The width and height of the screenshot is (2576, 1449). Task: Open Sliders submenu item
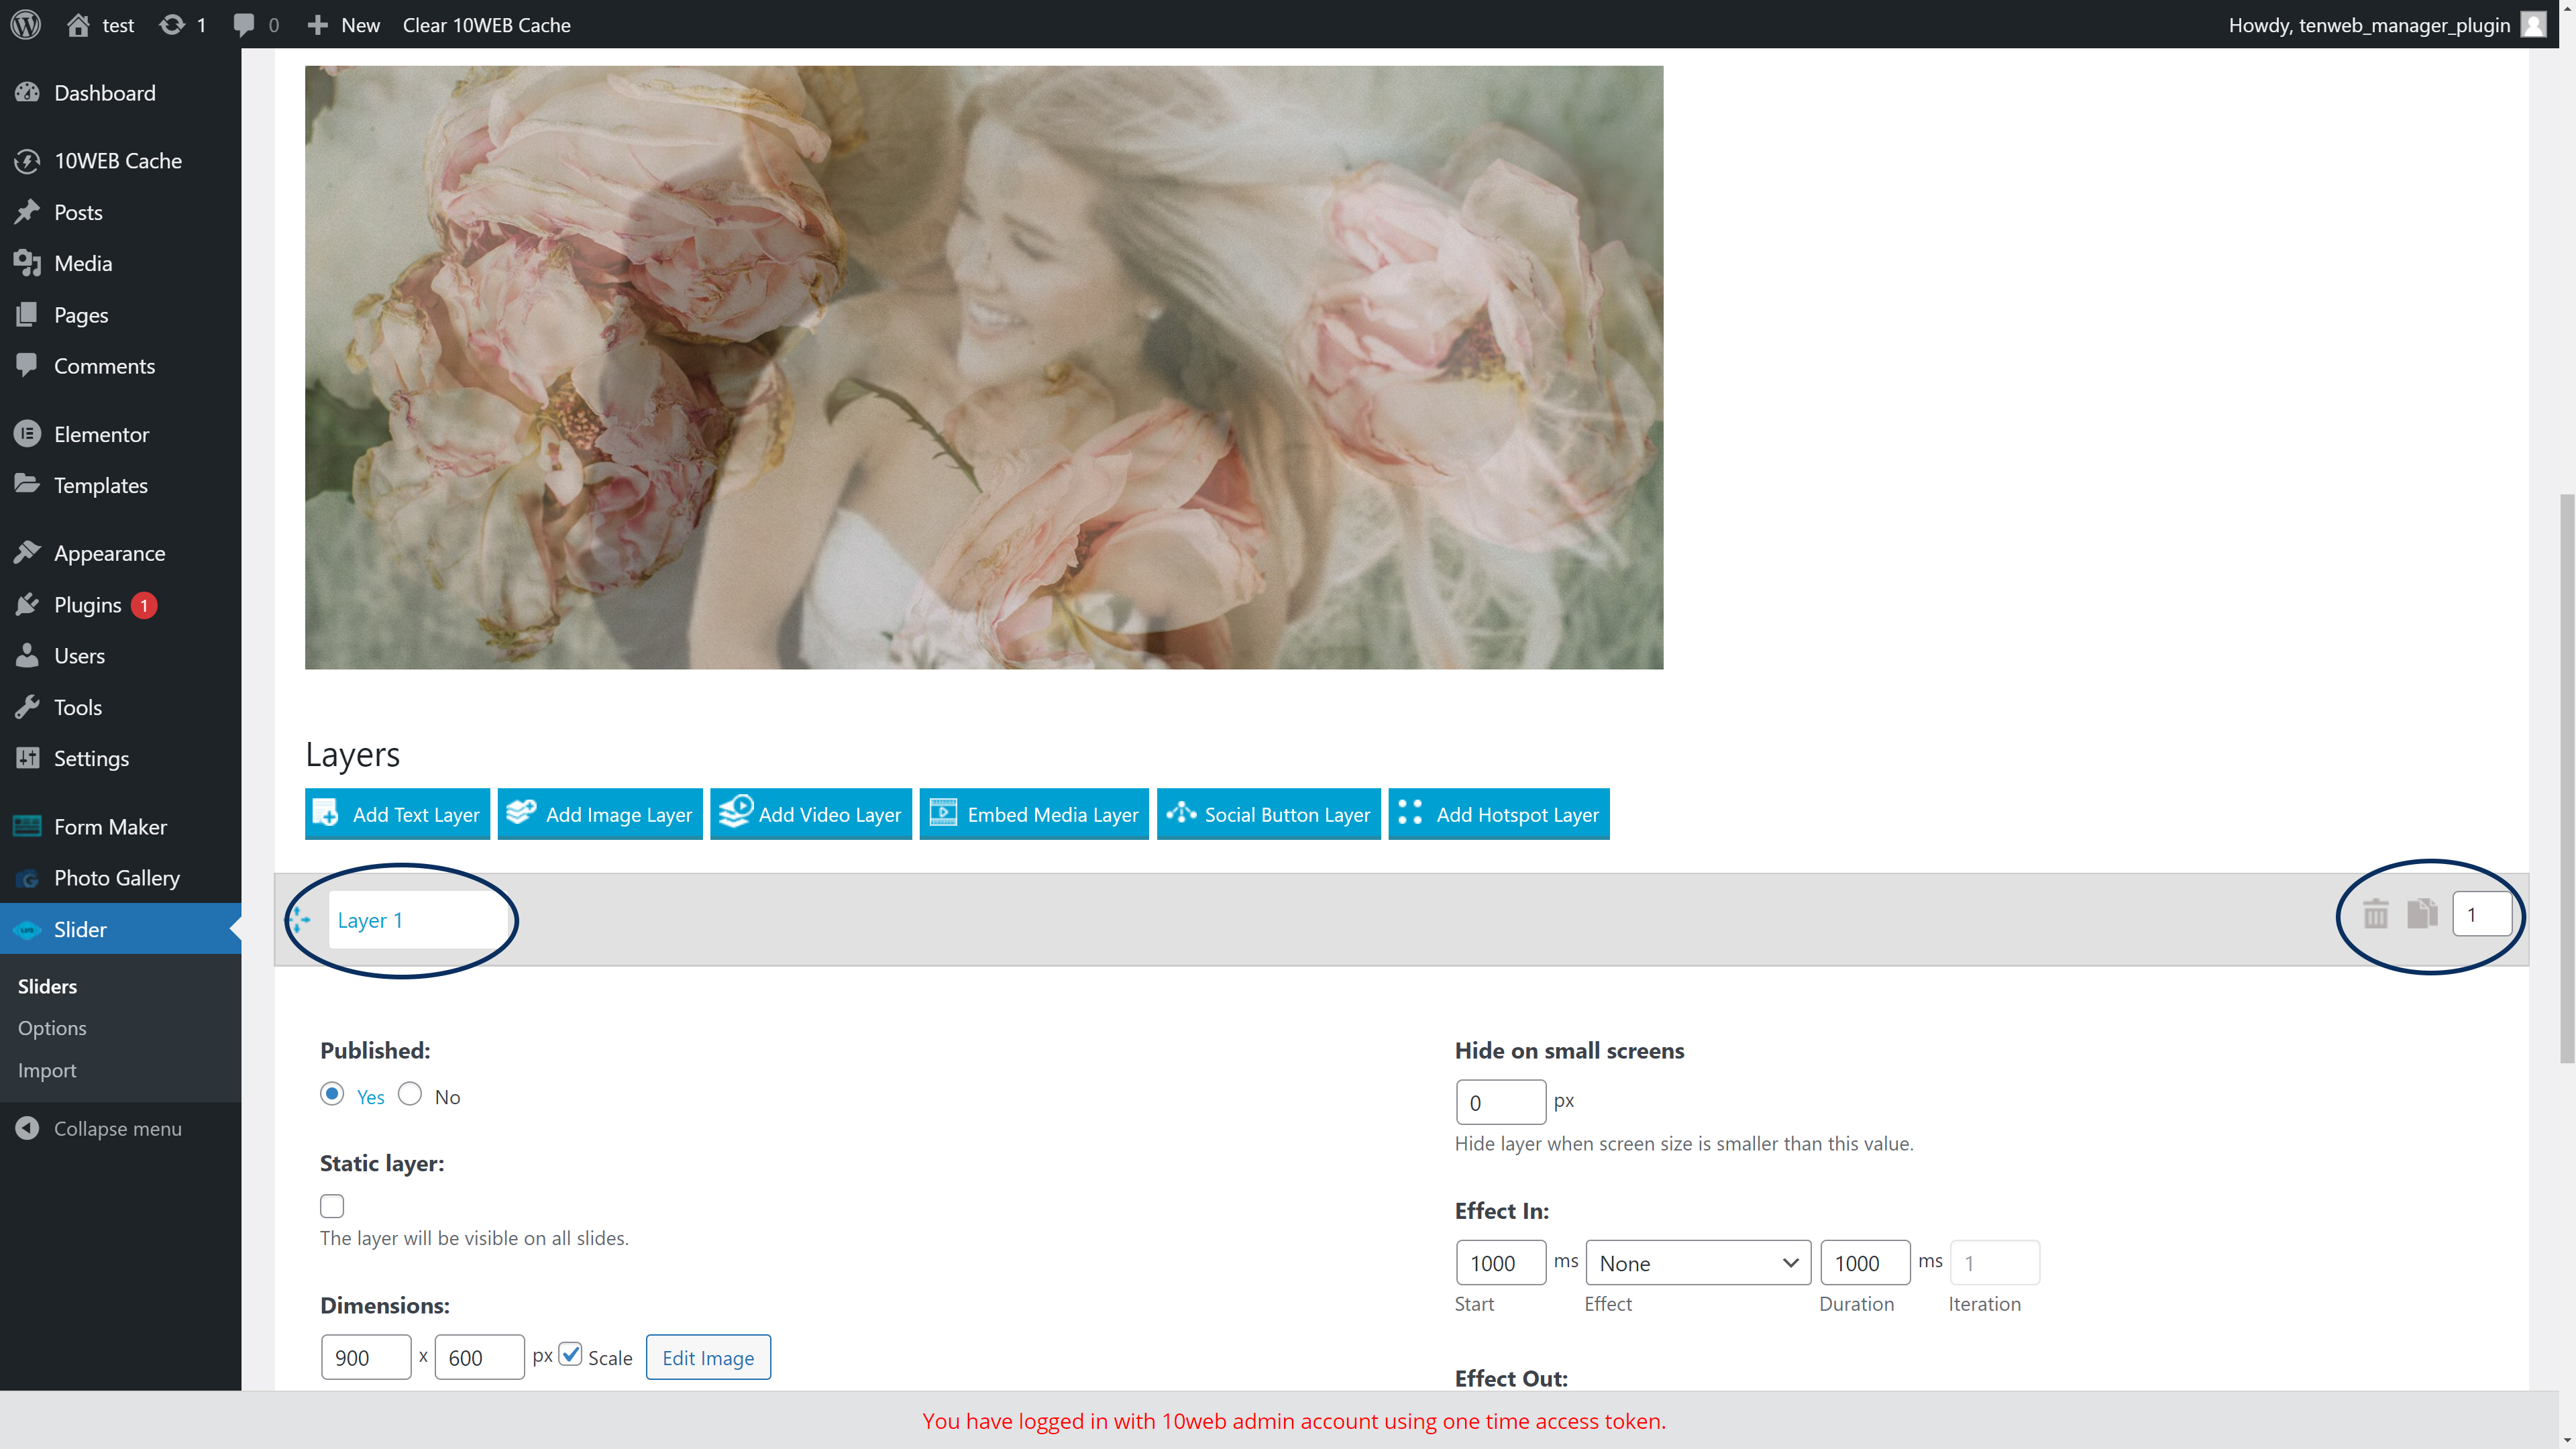(x=47, y=986)
